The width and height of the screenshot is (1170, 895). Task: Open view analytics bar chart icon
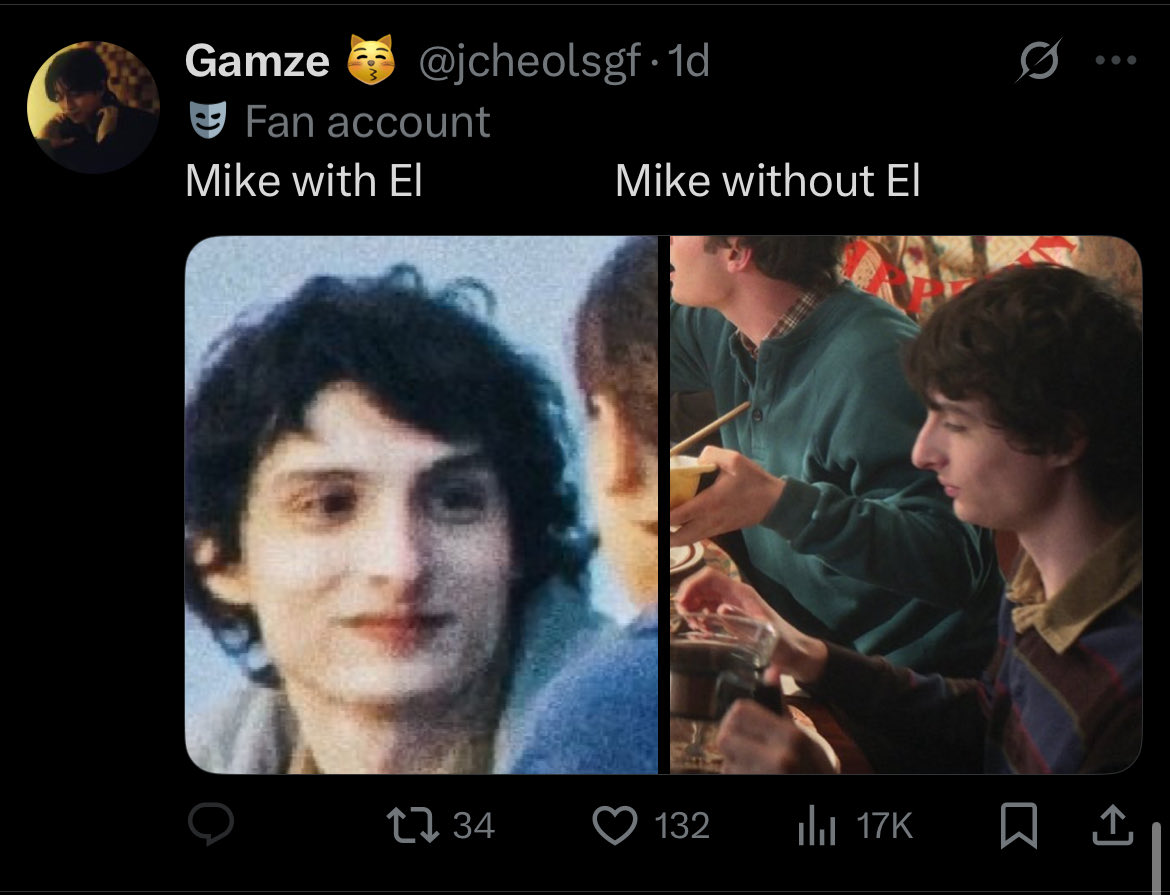(816, 826)
